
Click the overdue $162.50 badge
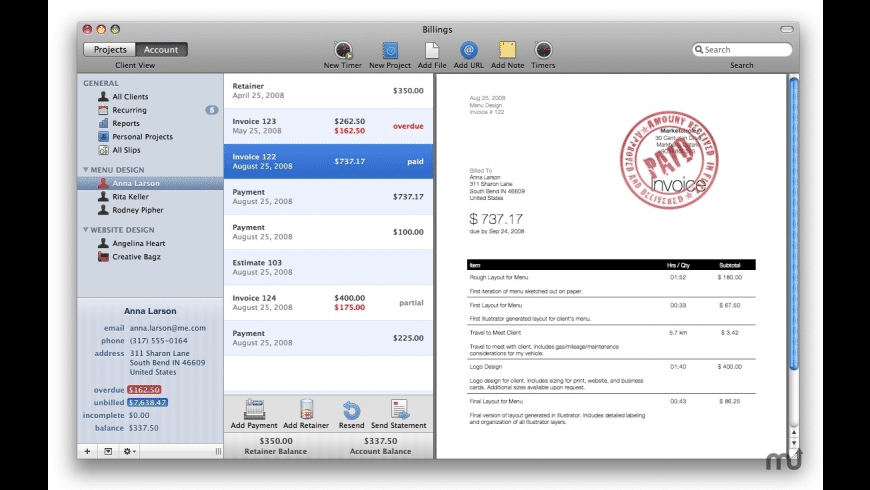(144, 390)
